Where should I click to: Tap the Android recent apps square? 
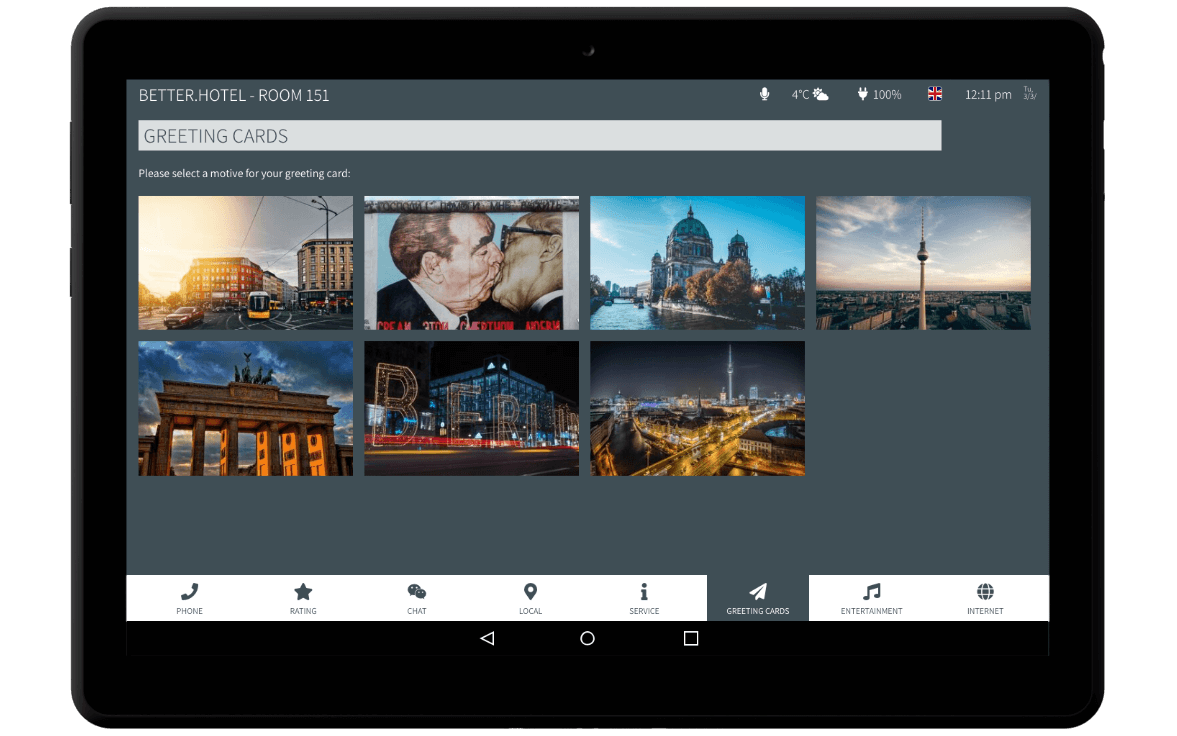(x=690, y=638)
